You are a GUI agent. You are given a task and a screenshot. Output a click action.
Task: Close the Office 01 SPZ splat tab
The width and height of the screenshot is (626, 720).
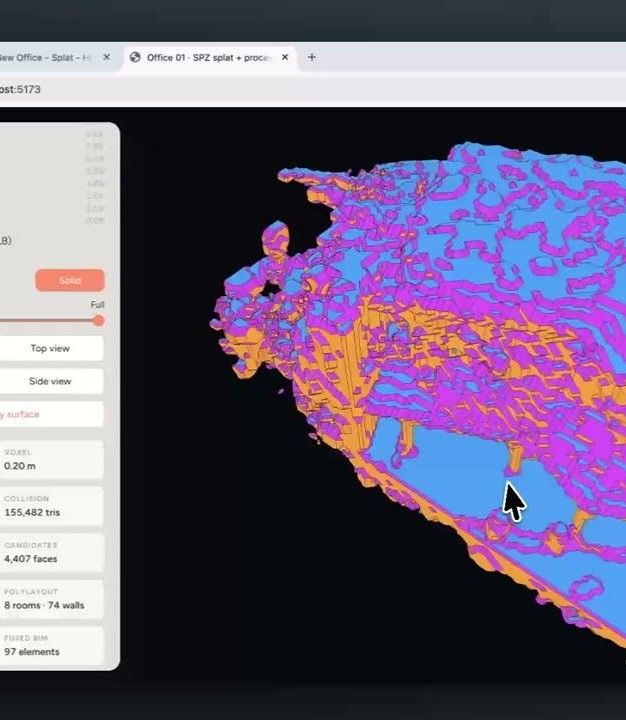coord(285,57)
